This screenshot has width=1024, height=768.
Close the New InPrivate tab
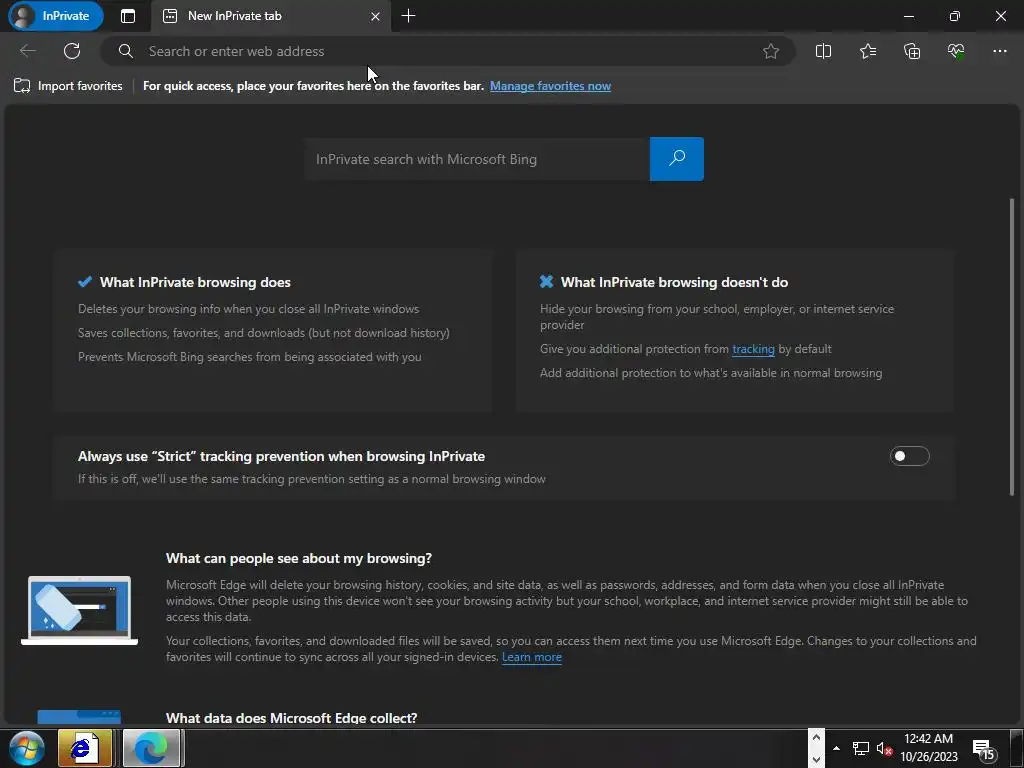tap(376, 16)
